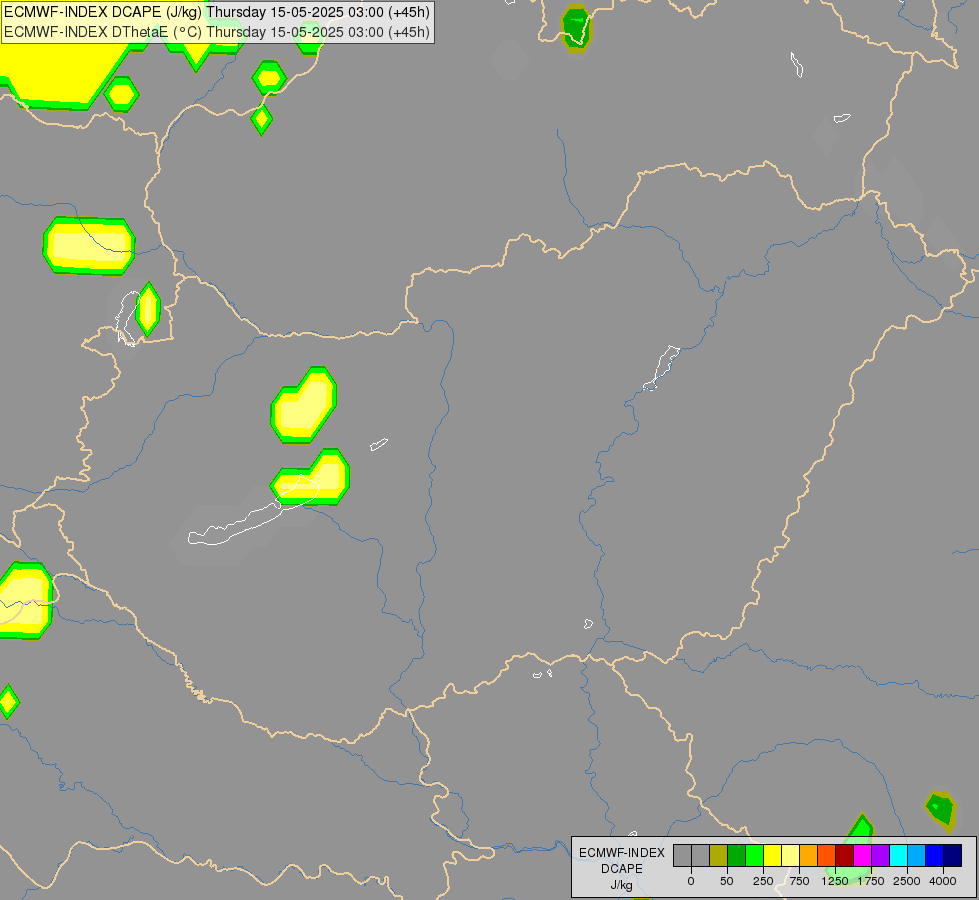
Task: Select the navy legend swatch
Action: (x=953, y=856)
